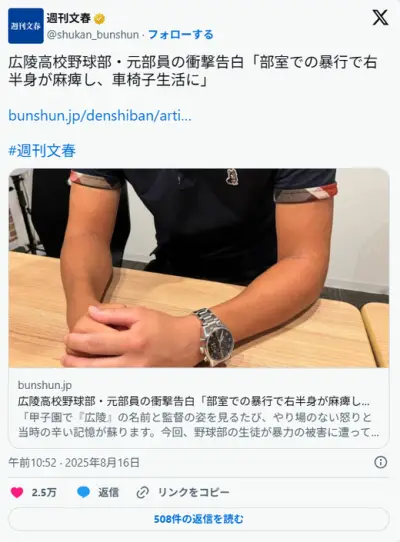Select the #週刊文春 hashtag
The image size is (400, 542).
[42, 151]
